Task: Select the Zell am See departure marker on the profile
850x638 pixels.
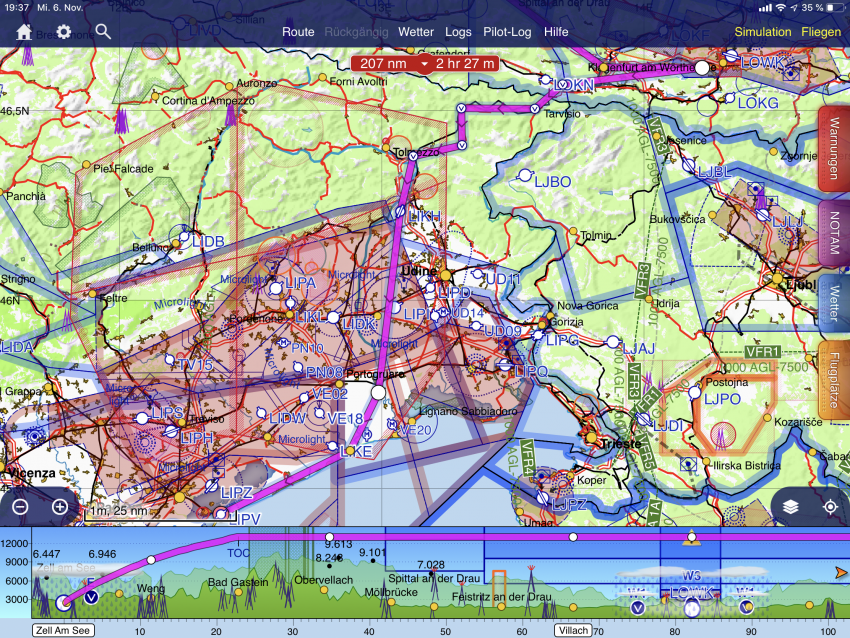Action: point(65,602)
